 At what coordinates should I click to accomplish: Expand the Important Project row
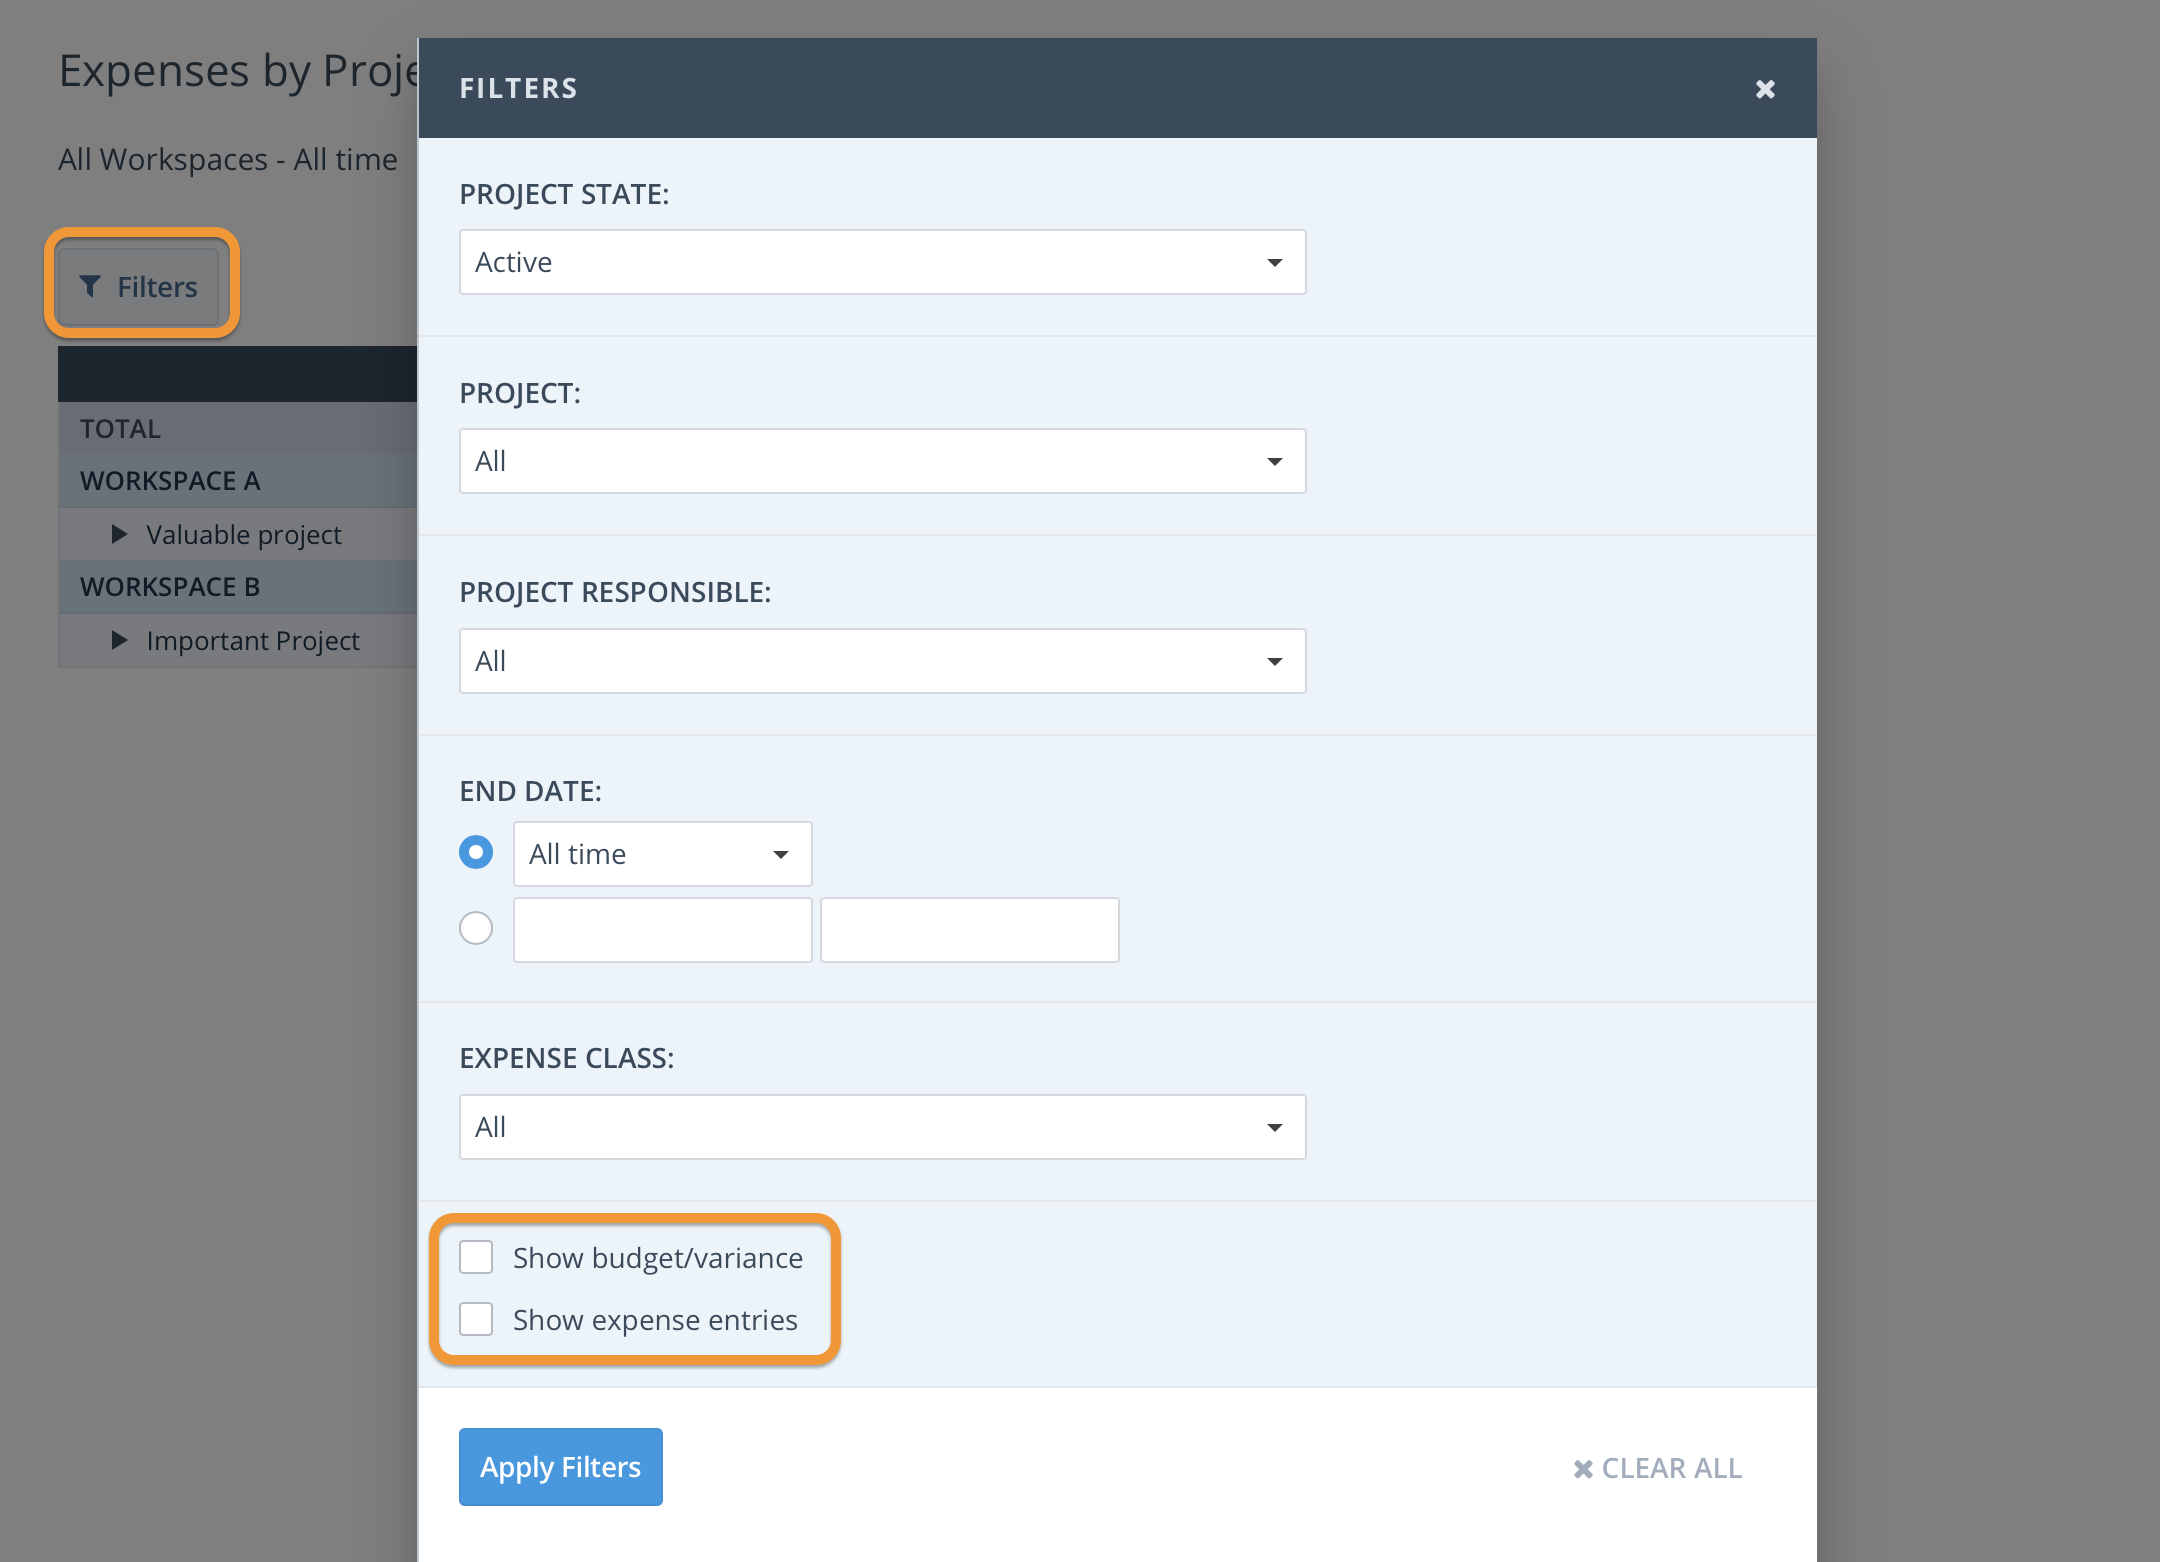coord(119,640)
